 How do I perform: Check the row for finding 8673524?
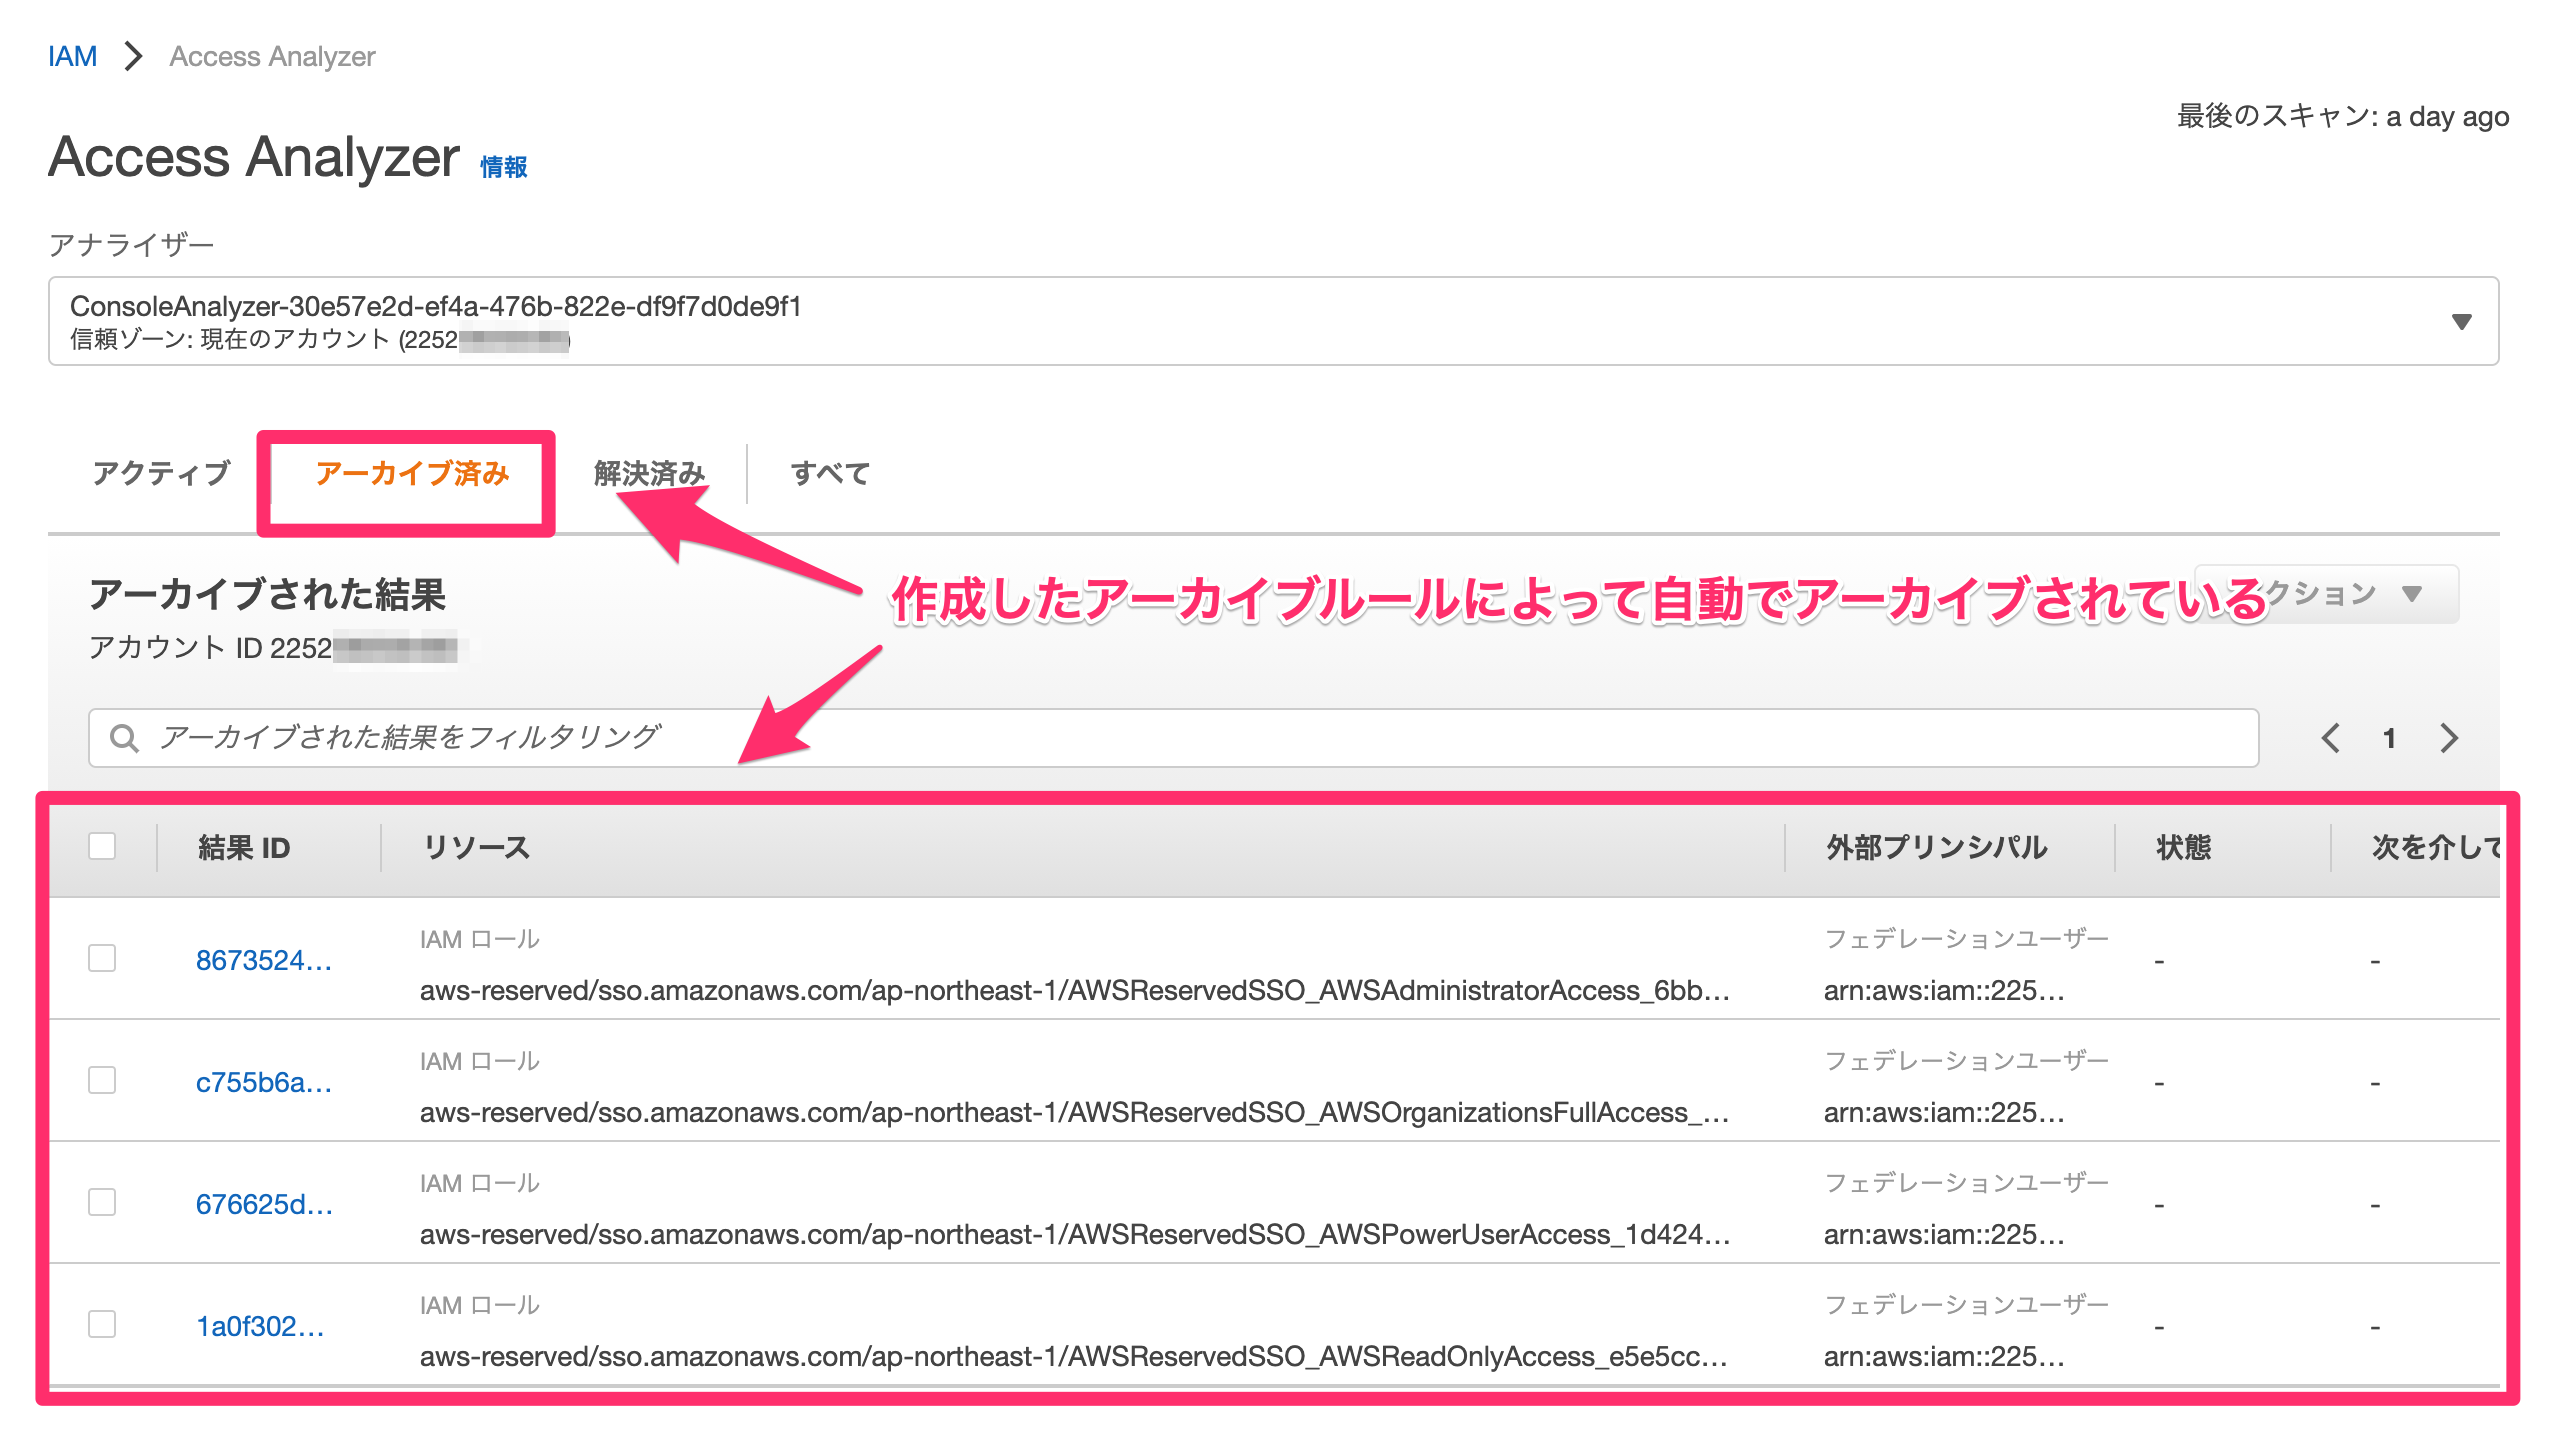point(102,958)
